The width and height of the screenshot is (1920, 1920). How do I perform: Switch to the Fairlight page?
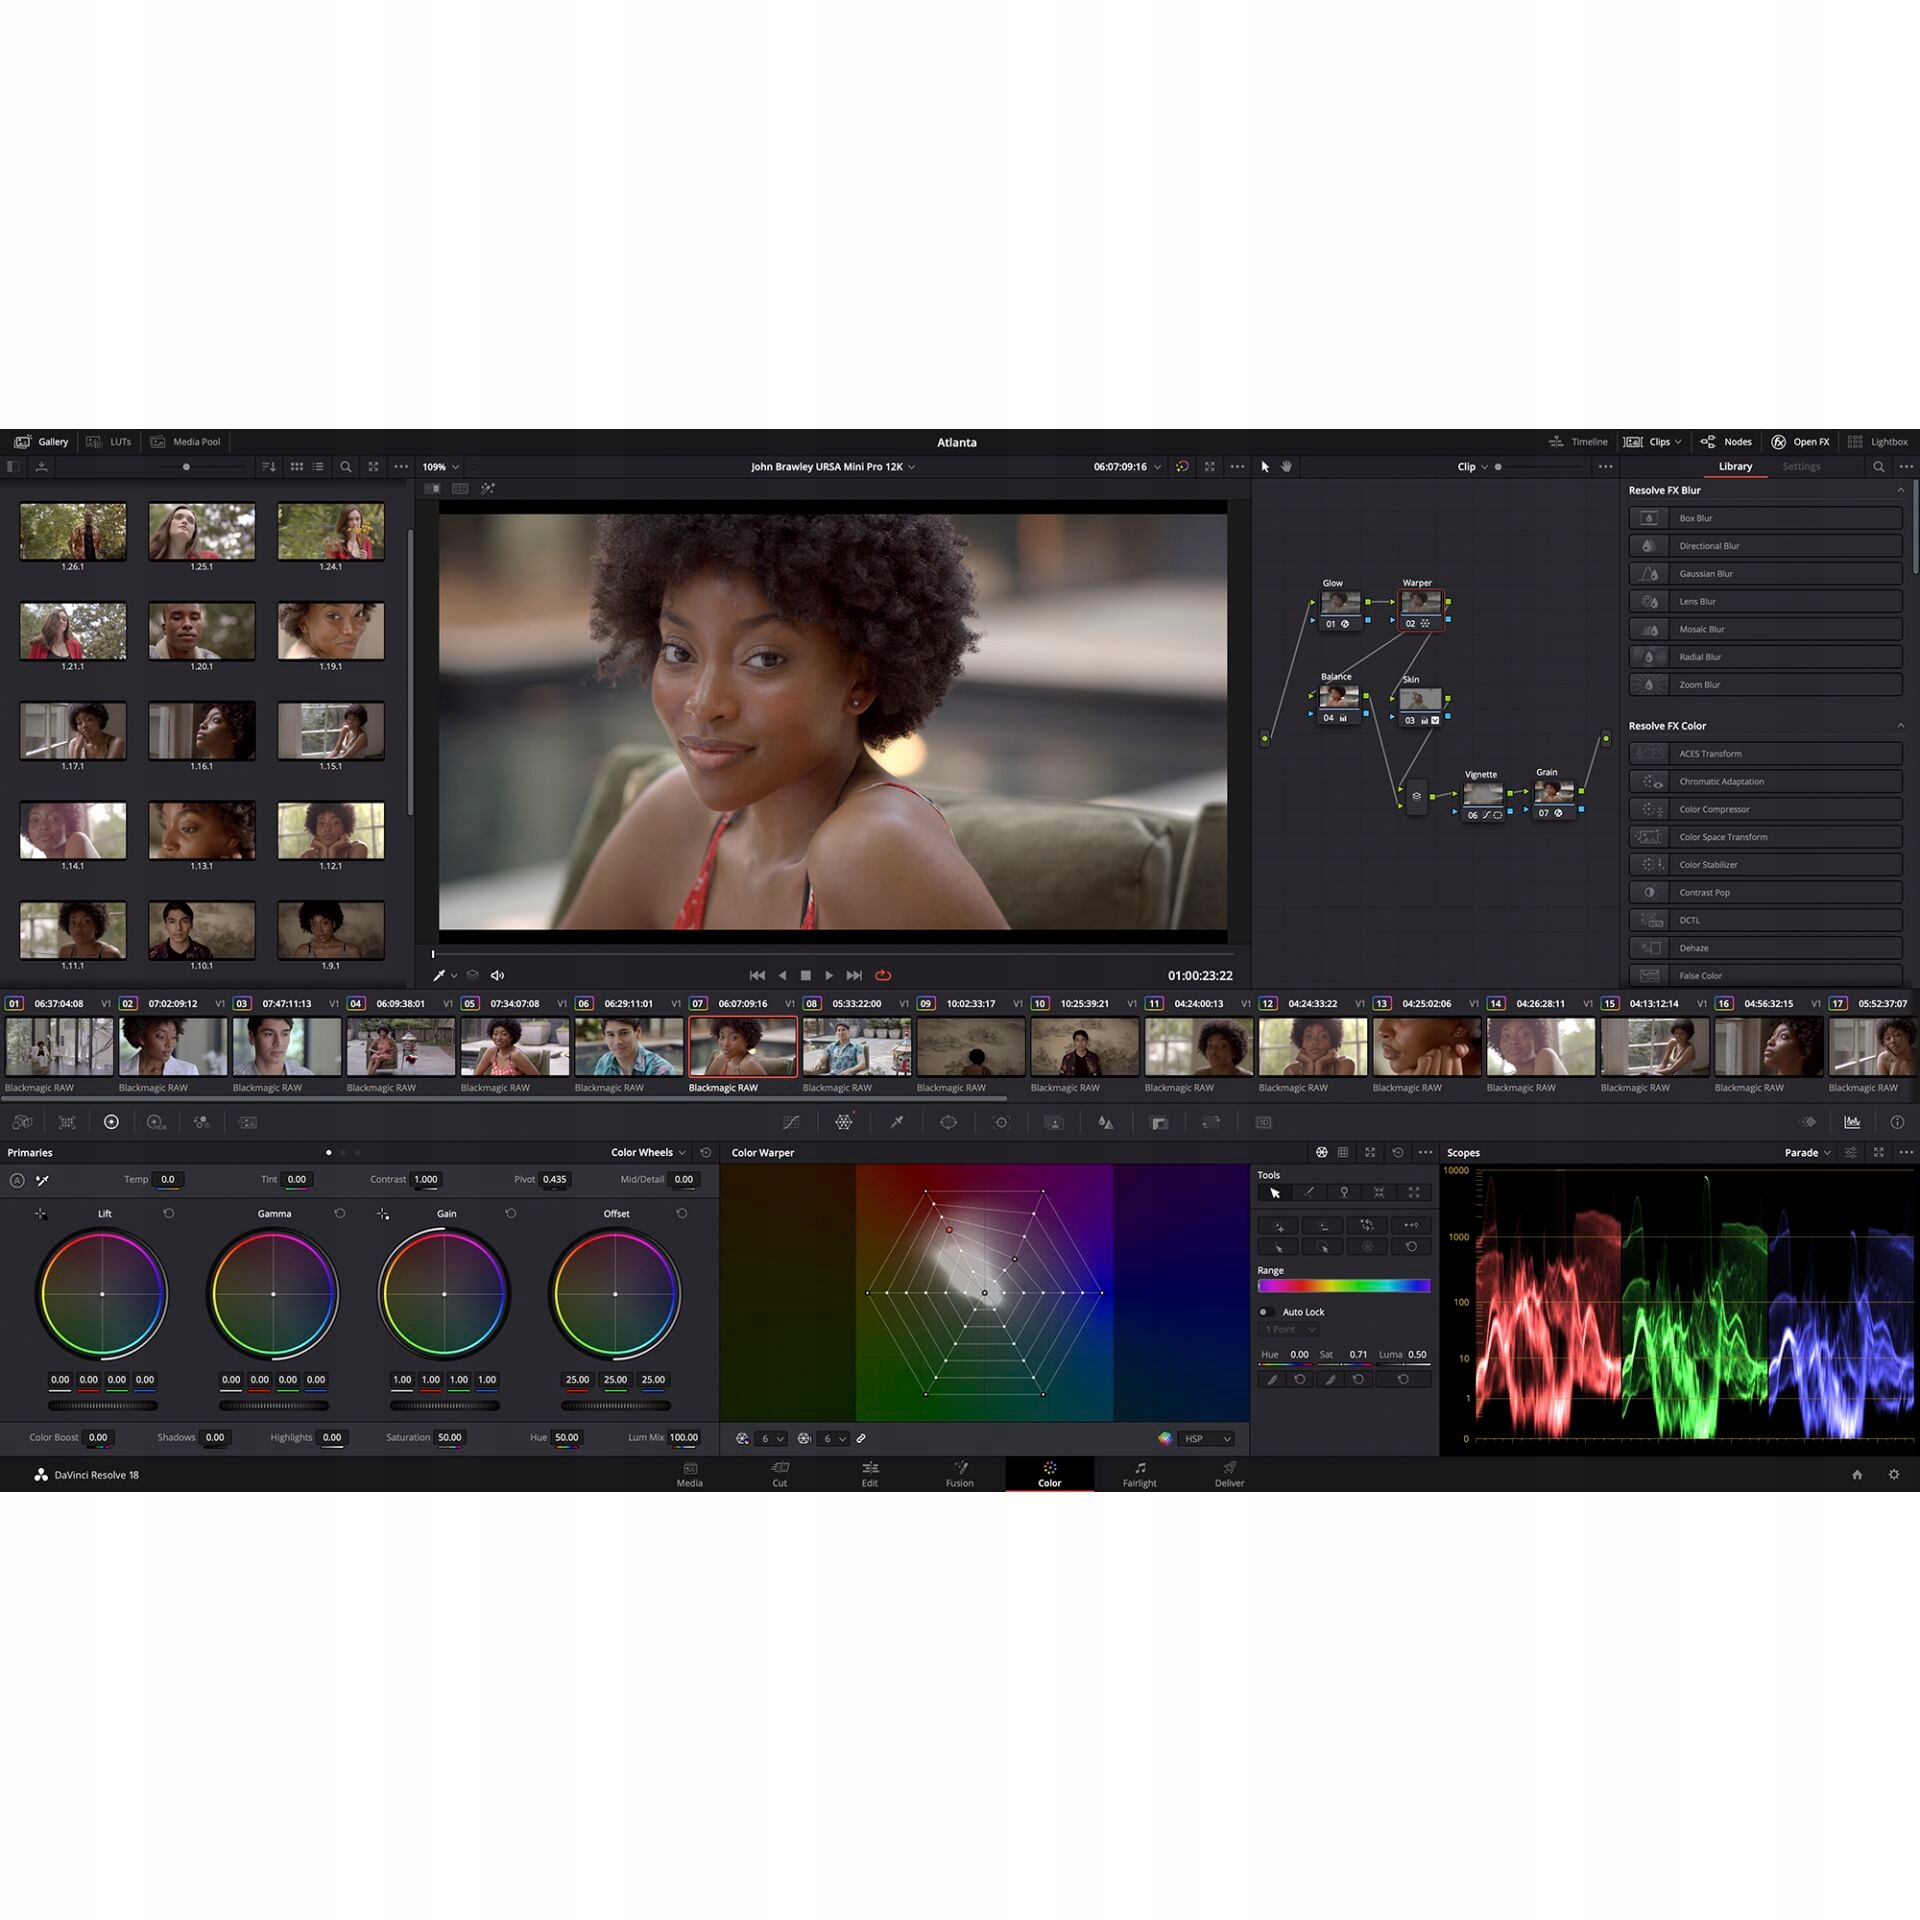[1139, 1474]
